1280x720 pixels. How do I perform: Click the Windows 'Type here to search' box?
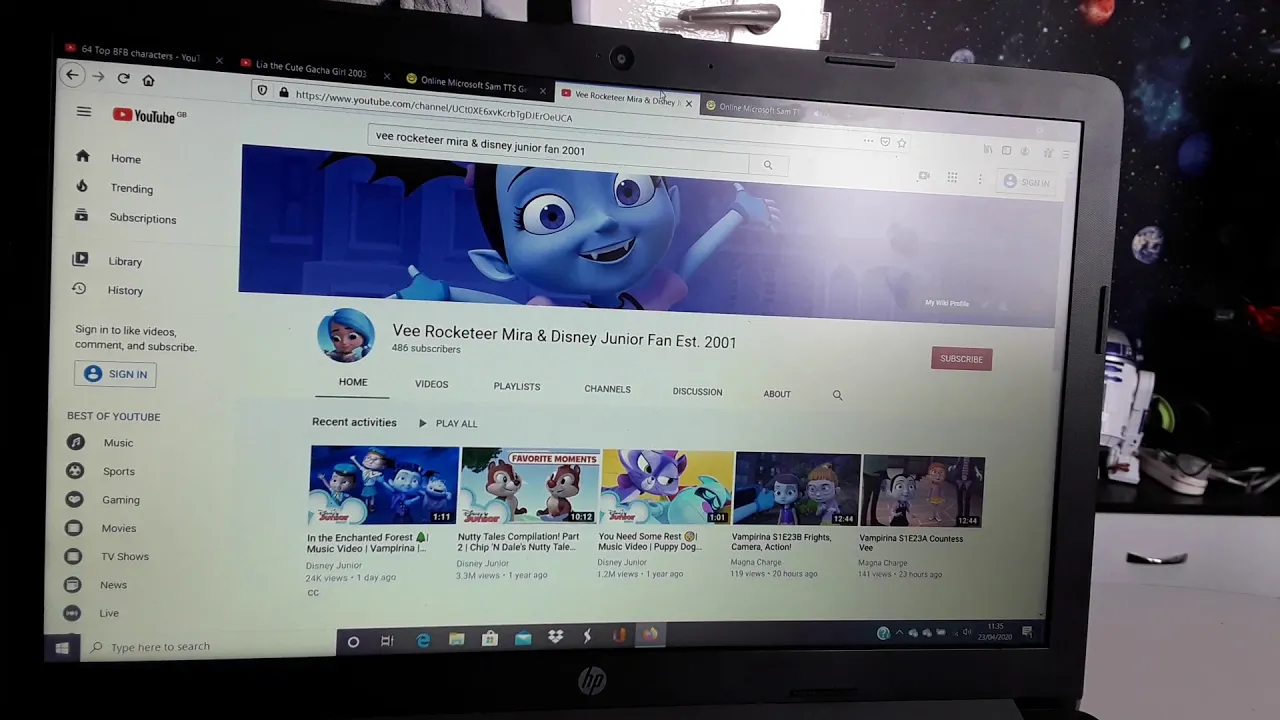click(x=210, y=647)
